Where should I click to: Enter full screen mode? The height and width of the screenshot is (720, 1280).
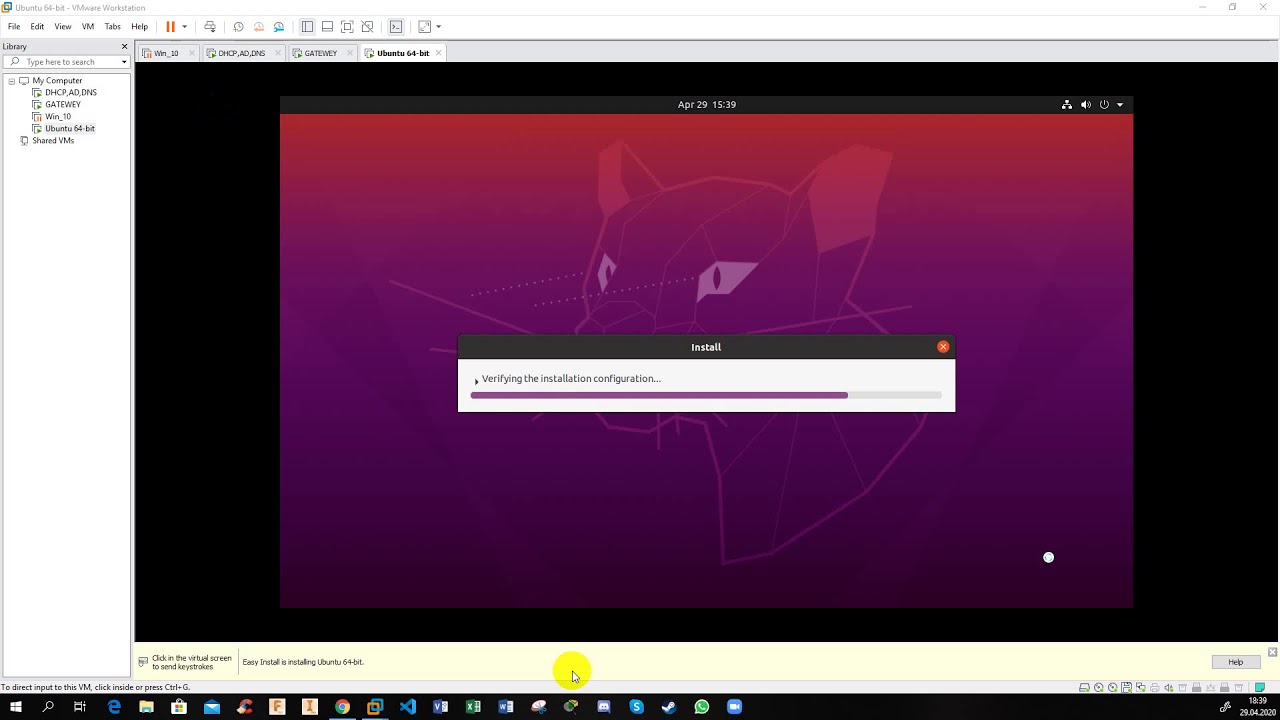point(347,27)
